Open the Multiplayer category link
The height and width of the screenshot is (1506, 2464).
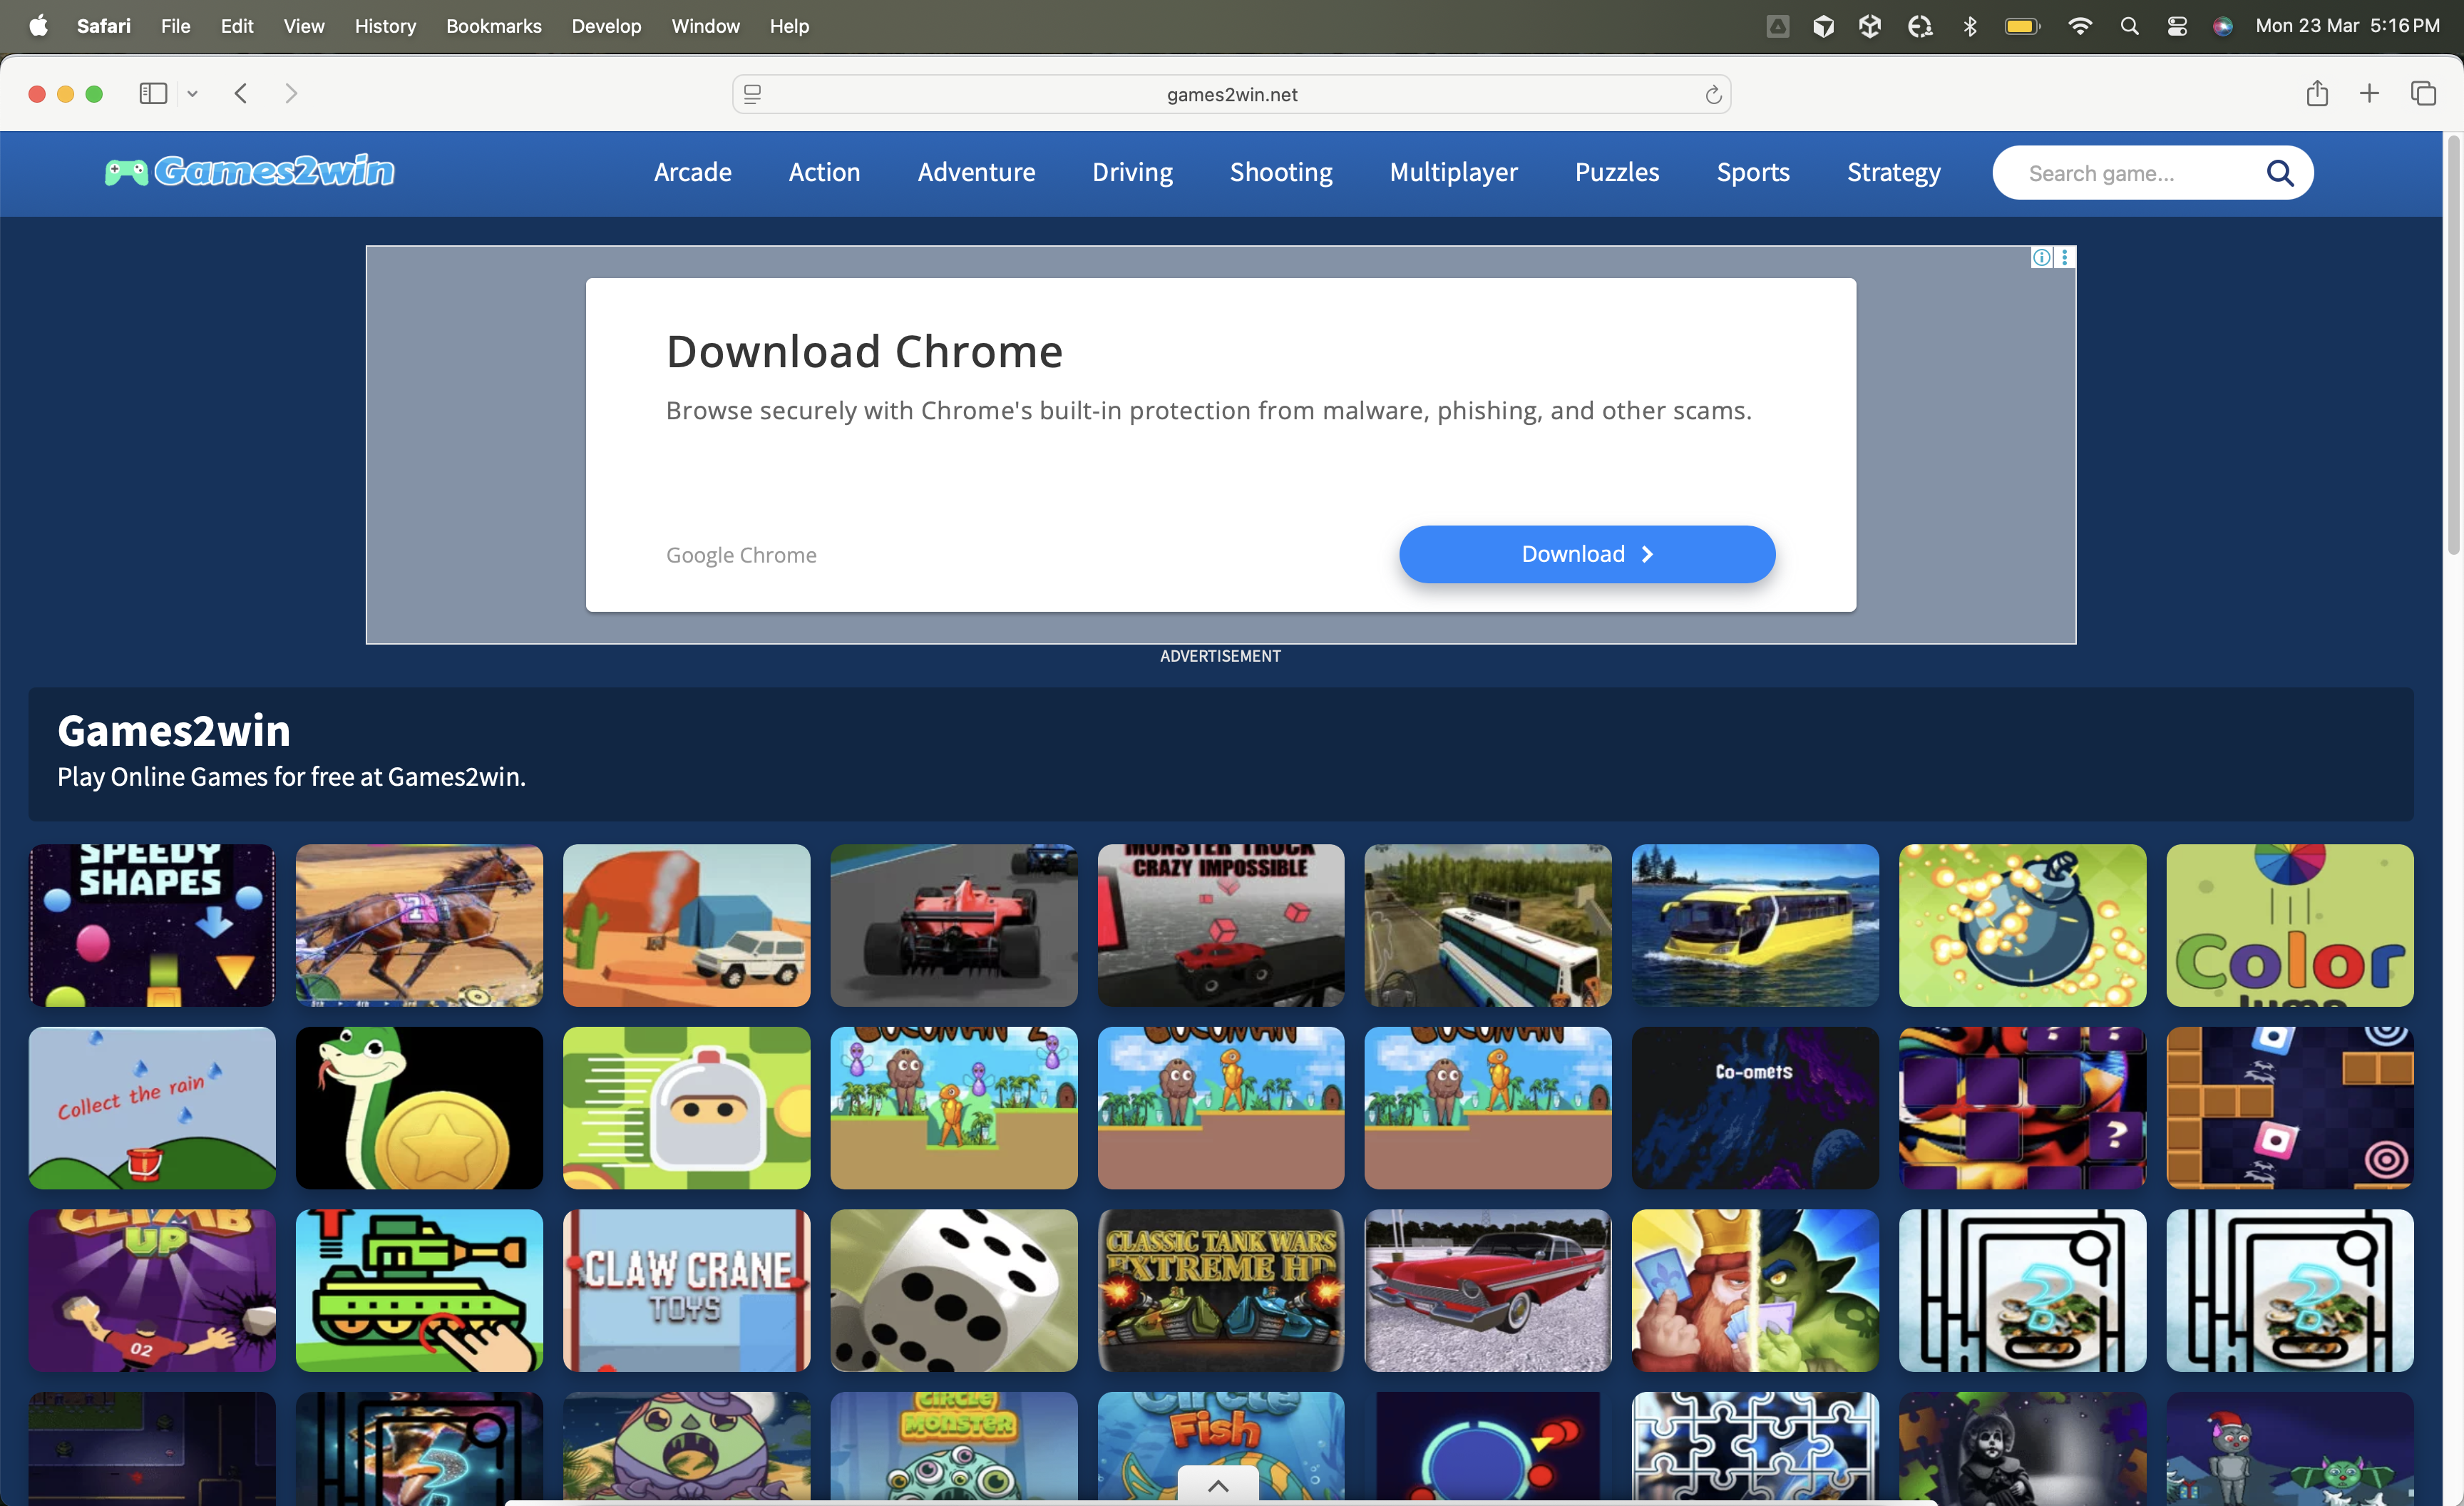tap(1453, 172)
